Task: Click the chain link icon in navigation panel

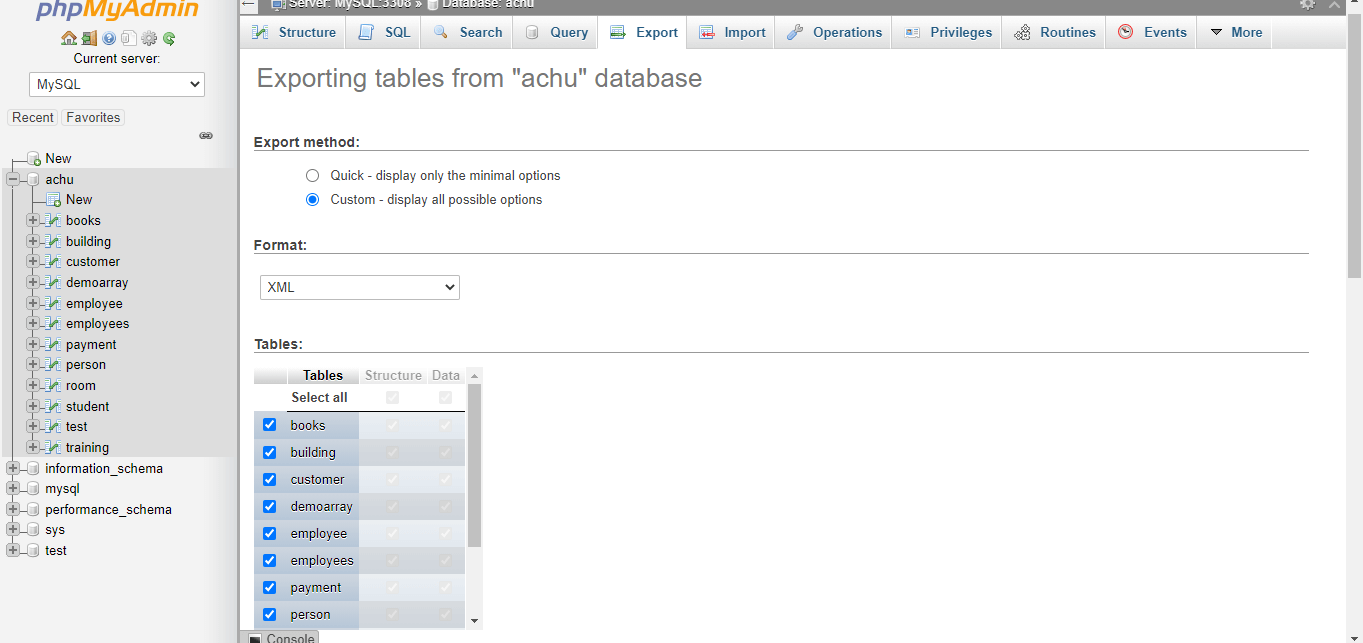Action: tap(206, 135)
